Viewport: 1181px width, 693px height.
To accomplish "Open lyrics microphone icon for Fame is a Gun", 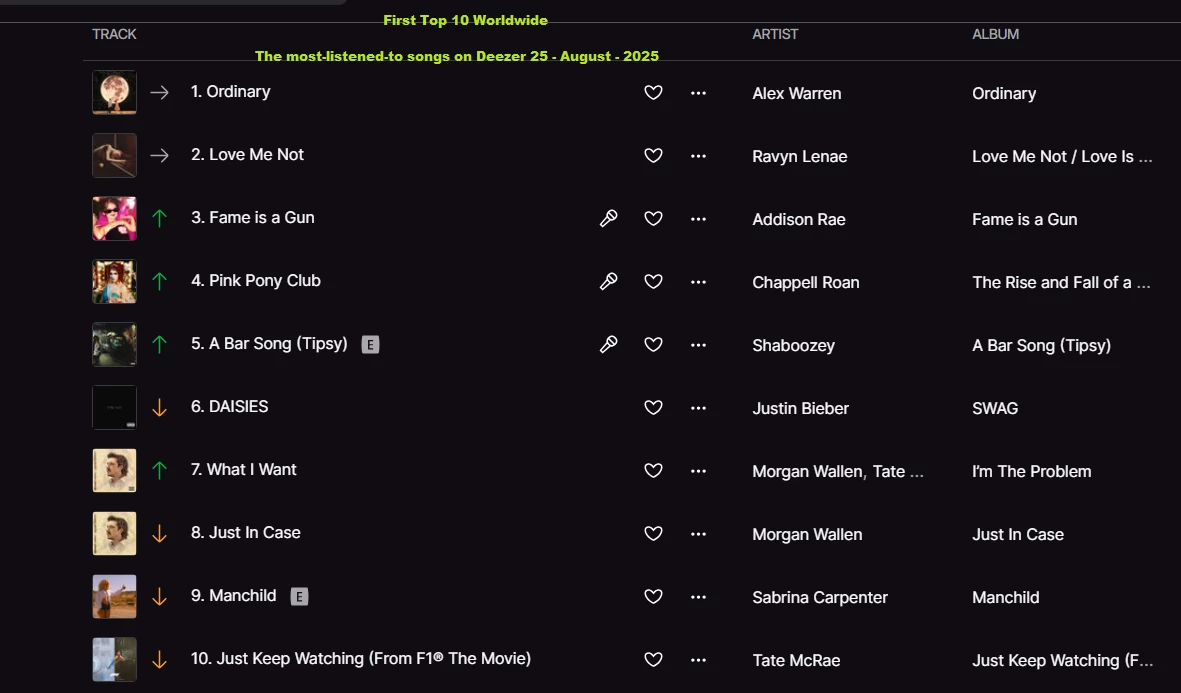I will (608, 218).
